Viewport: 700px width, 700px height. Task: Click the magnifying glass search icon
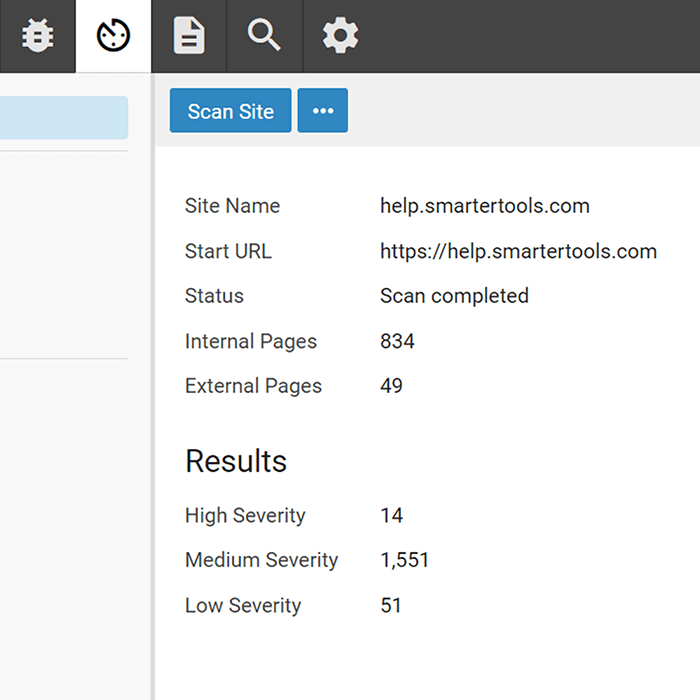(264, 36)
